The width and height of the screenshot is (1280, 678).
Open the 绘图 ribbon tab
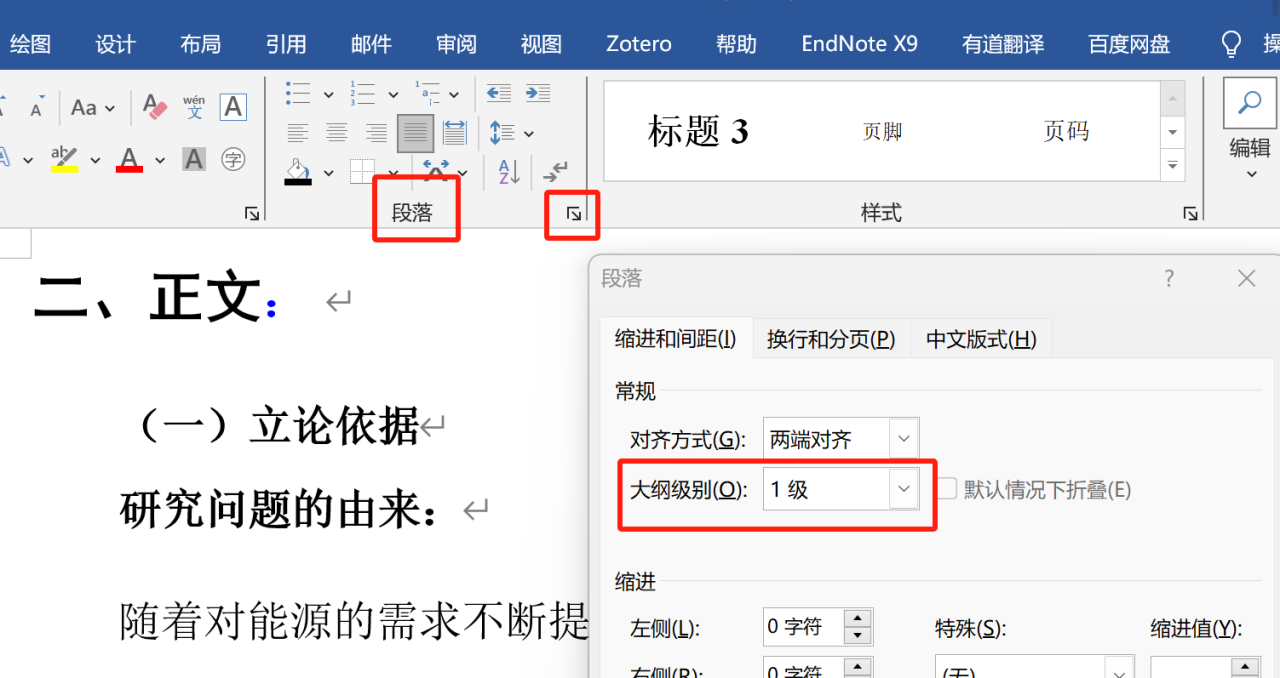[30, 44]
